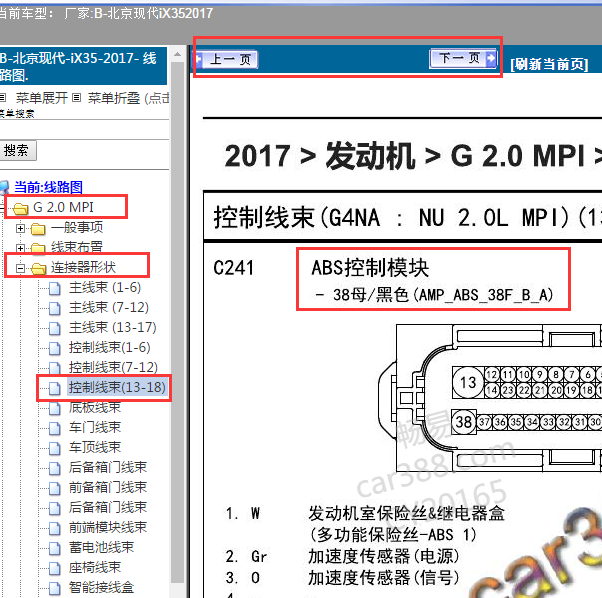602x598 pixels.
Task: Click document icon beside 底板线束
Action: coord(55,408)
